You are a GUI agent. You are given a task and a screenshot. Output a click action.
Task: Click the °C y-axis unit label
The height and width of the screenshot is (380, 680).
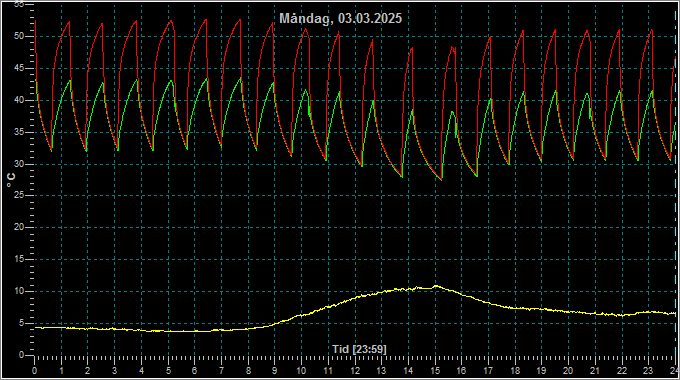point(11,180)
